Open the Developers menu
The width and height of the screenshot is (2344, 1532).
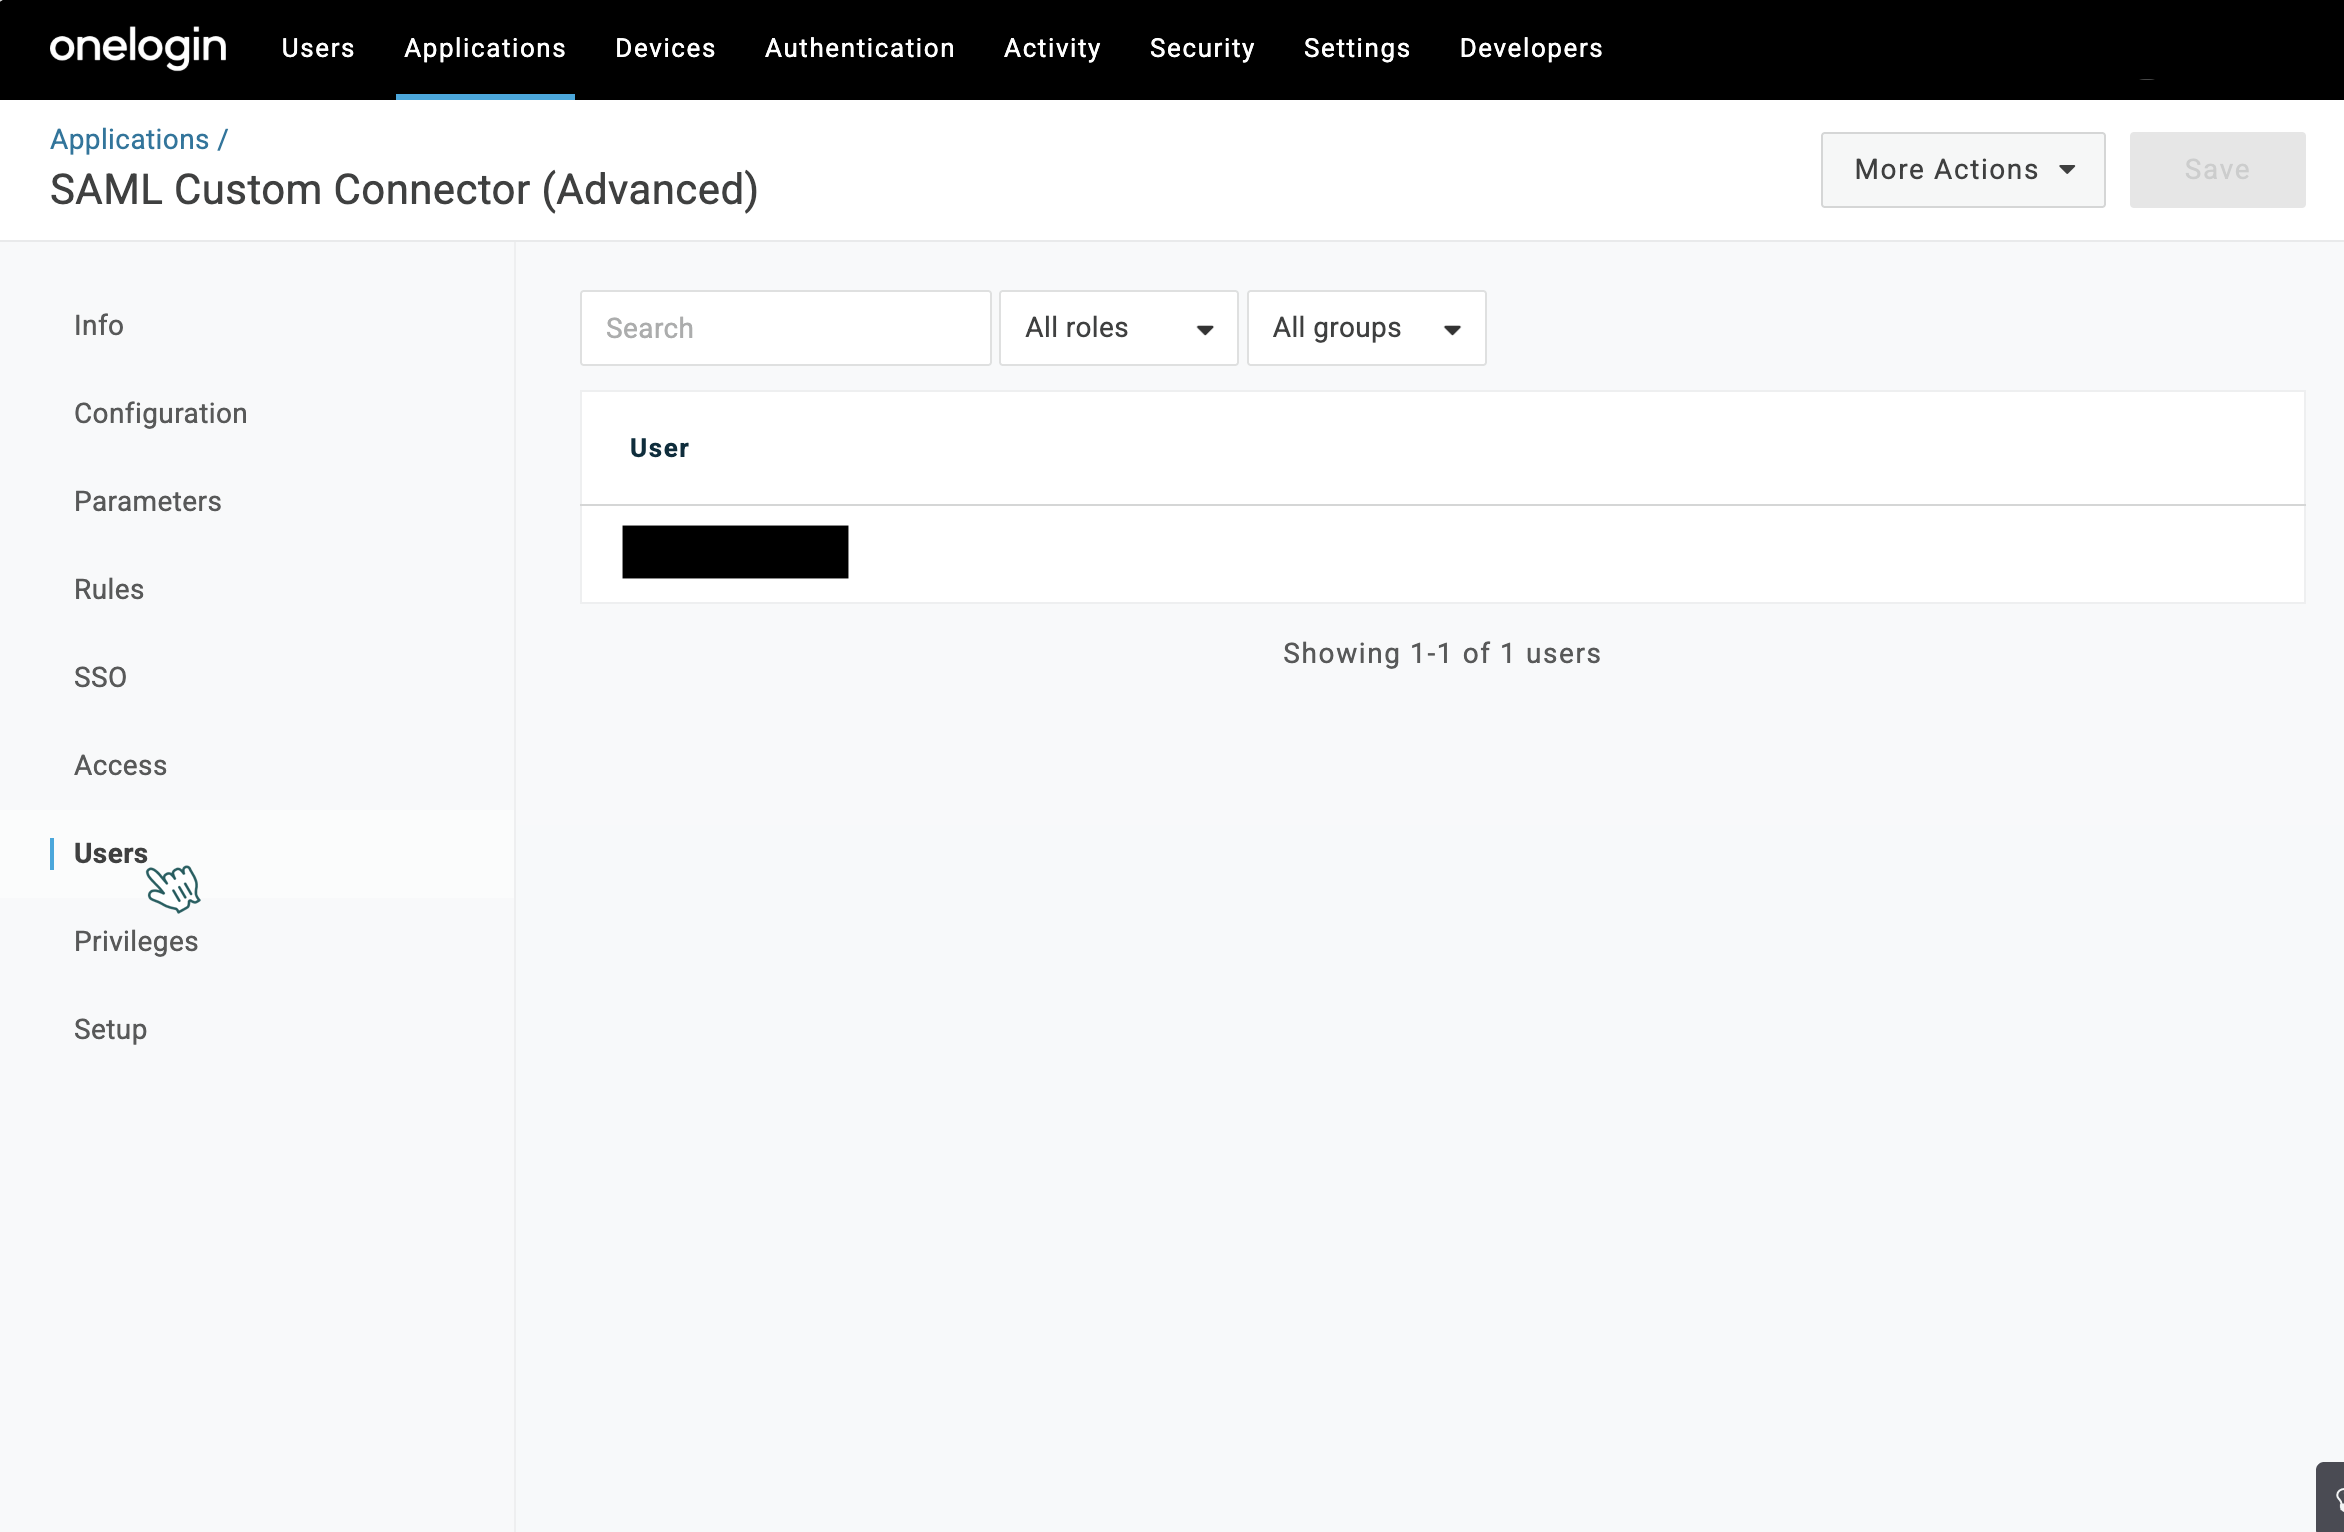(x=1531, y=48)
